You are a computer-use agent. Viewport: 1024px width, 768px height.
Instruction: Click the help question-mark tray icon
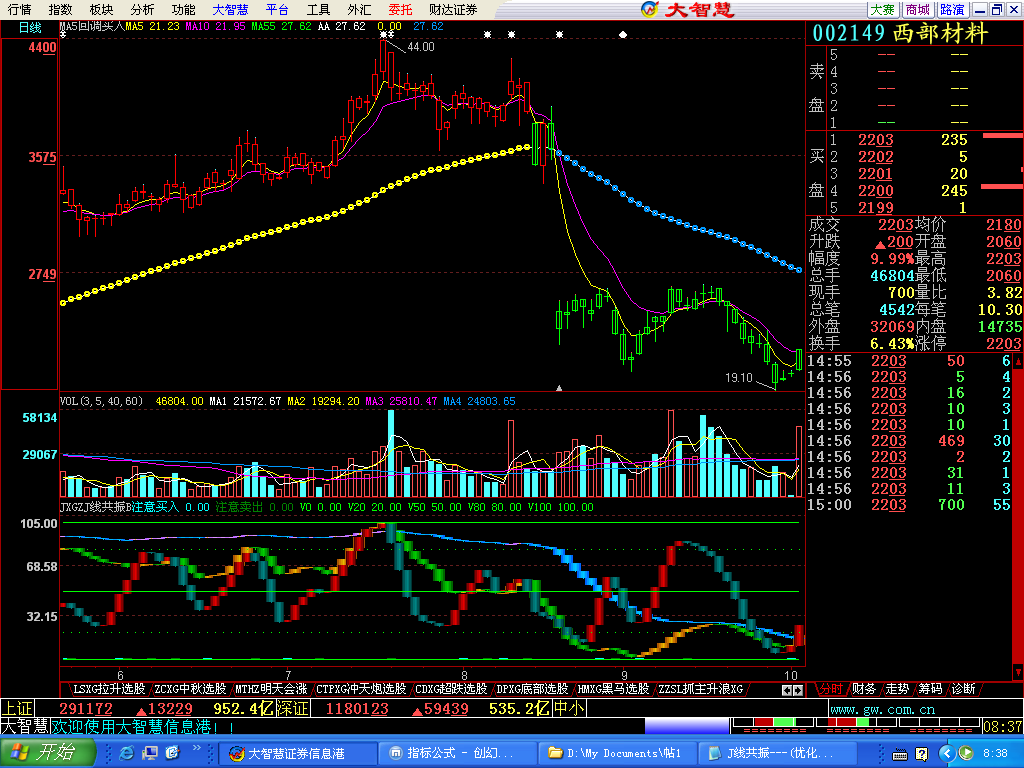pyautogui.click(x=921, y=755)
